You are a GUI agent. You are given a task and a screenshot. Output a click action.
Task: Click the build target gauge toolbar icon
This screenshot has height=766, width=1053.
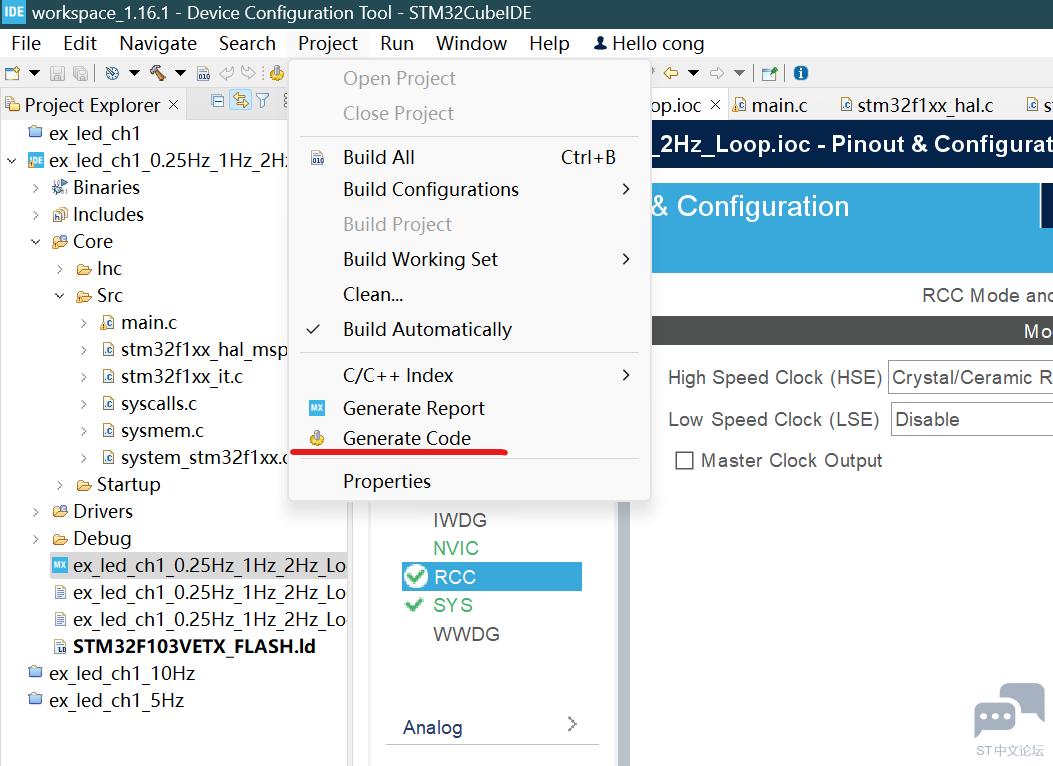pyautogui.click(x=112, y=73)
